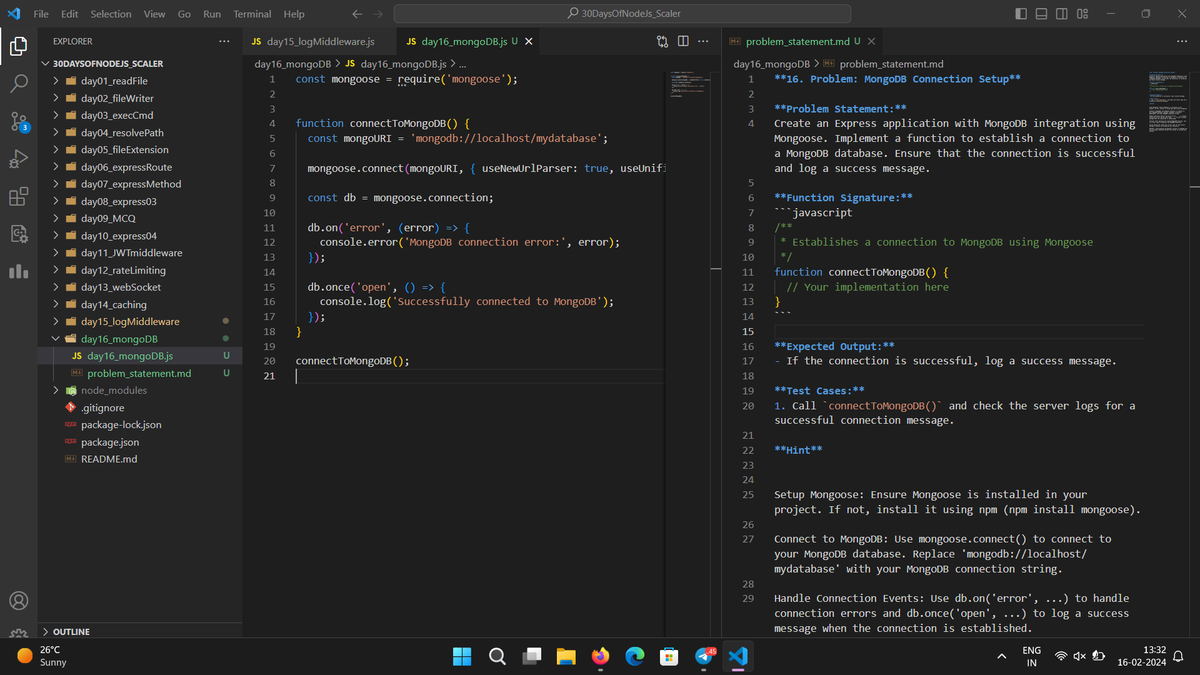Place cursor on empty line 21 of day16_mongoDB.js

pos(479,376)
